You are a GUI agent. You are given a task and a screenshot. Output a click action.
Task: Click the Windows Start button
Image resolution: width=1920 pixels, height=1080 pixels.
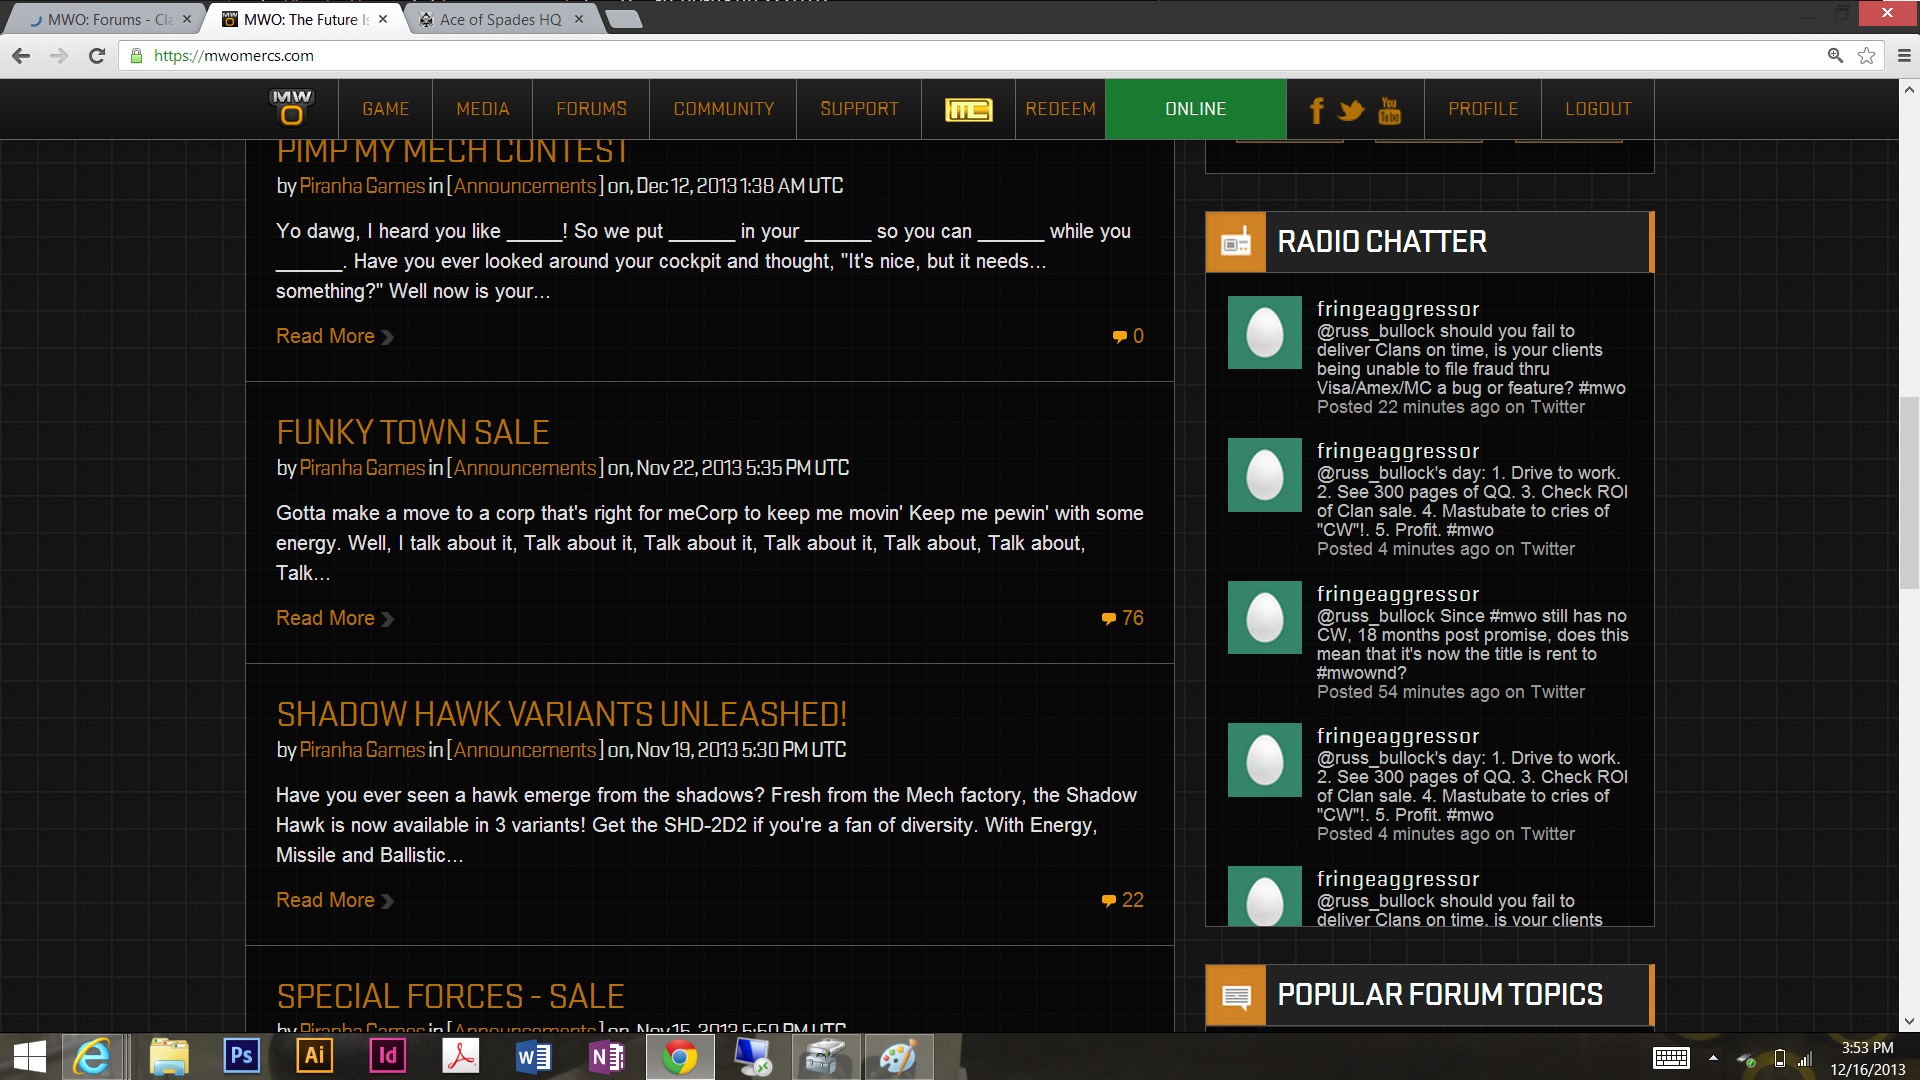pos(29,1057)
